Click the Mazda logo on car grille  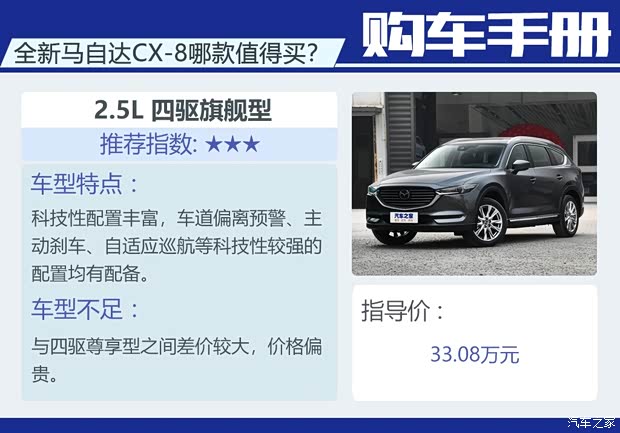(404, 195)
